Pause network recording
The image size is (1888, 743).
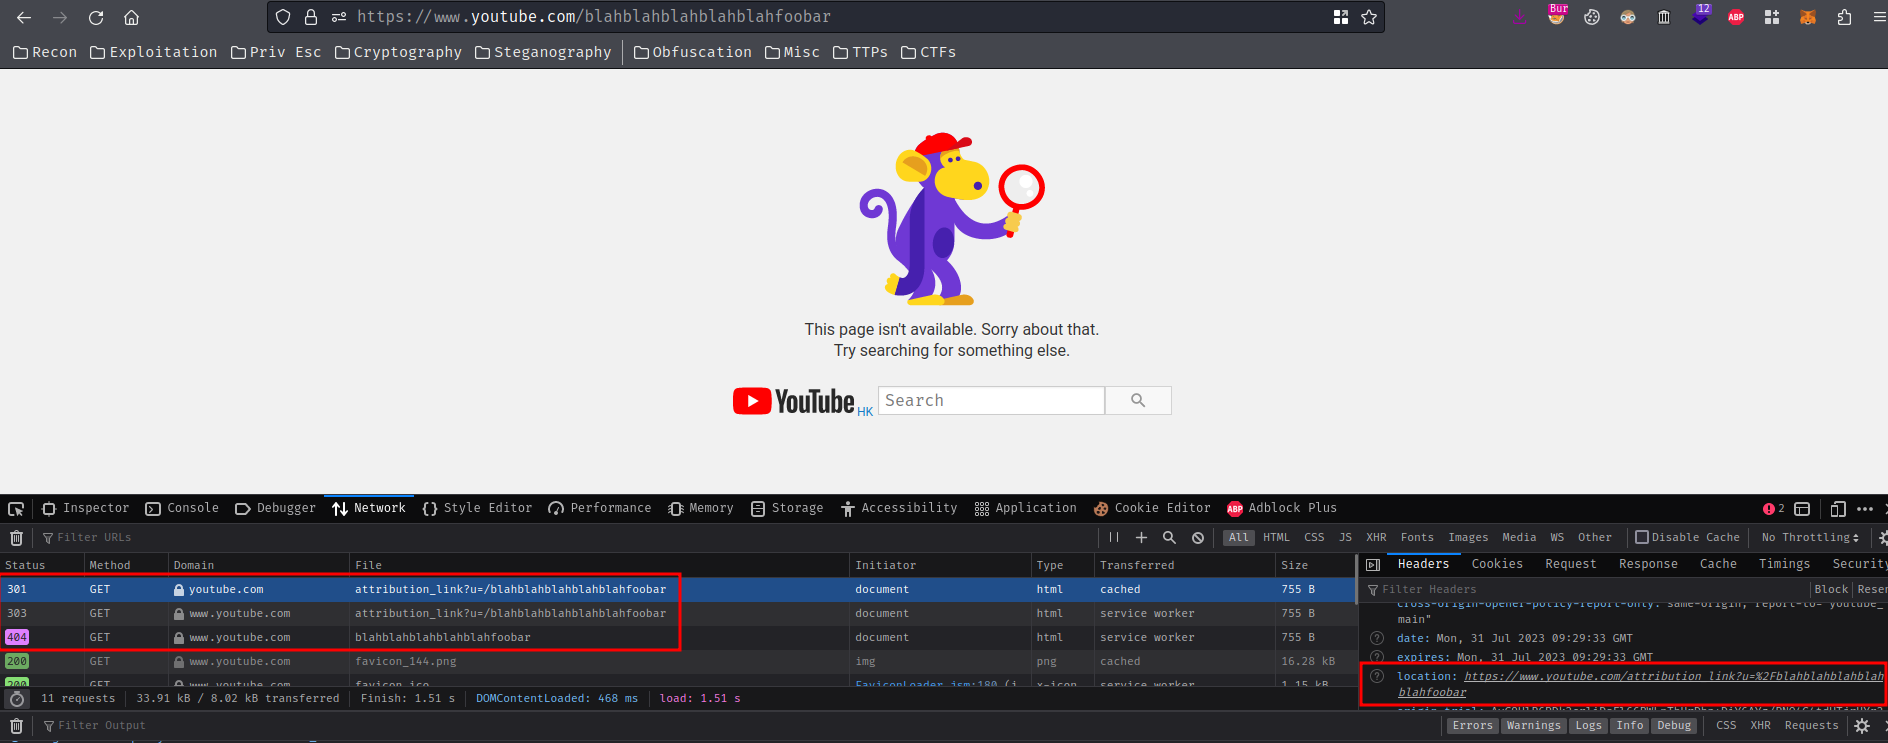1113,538
